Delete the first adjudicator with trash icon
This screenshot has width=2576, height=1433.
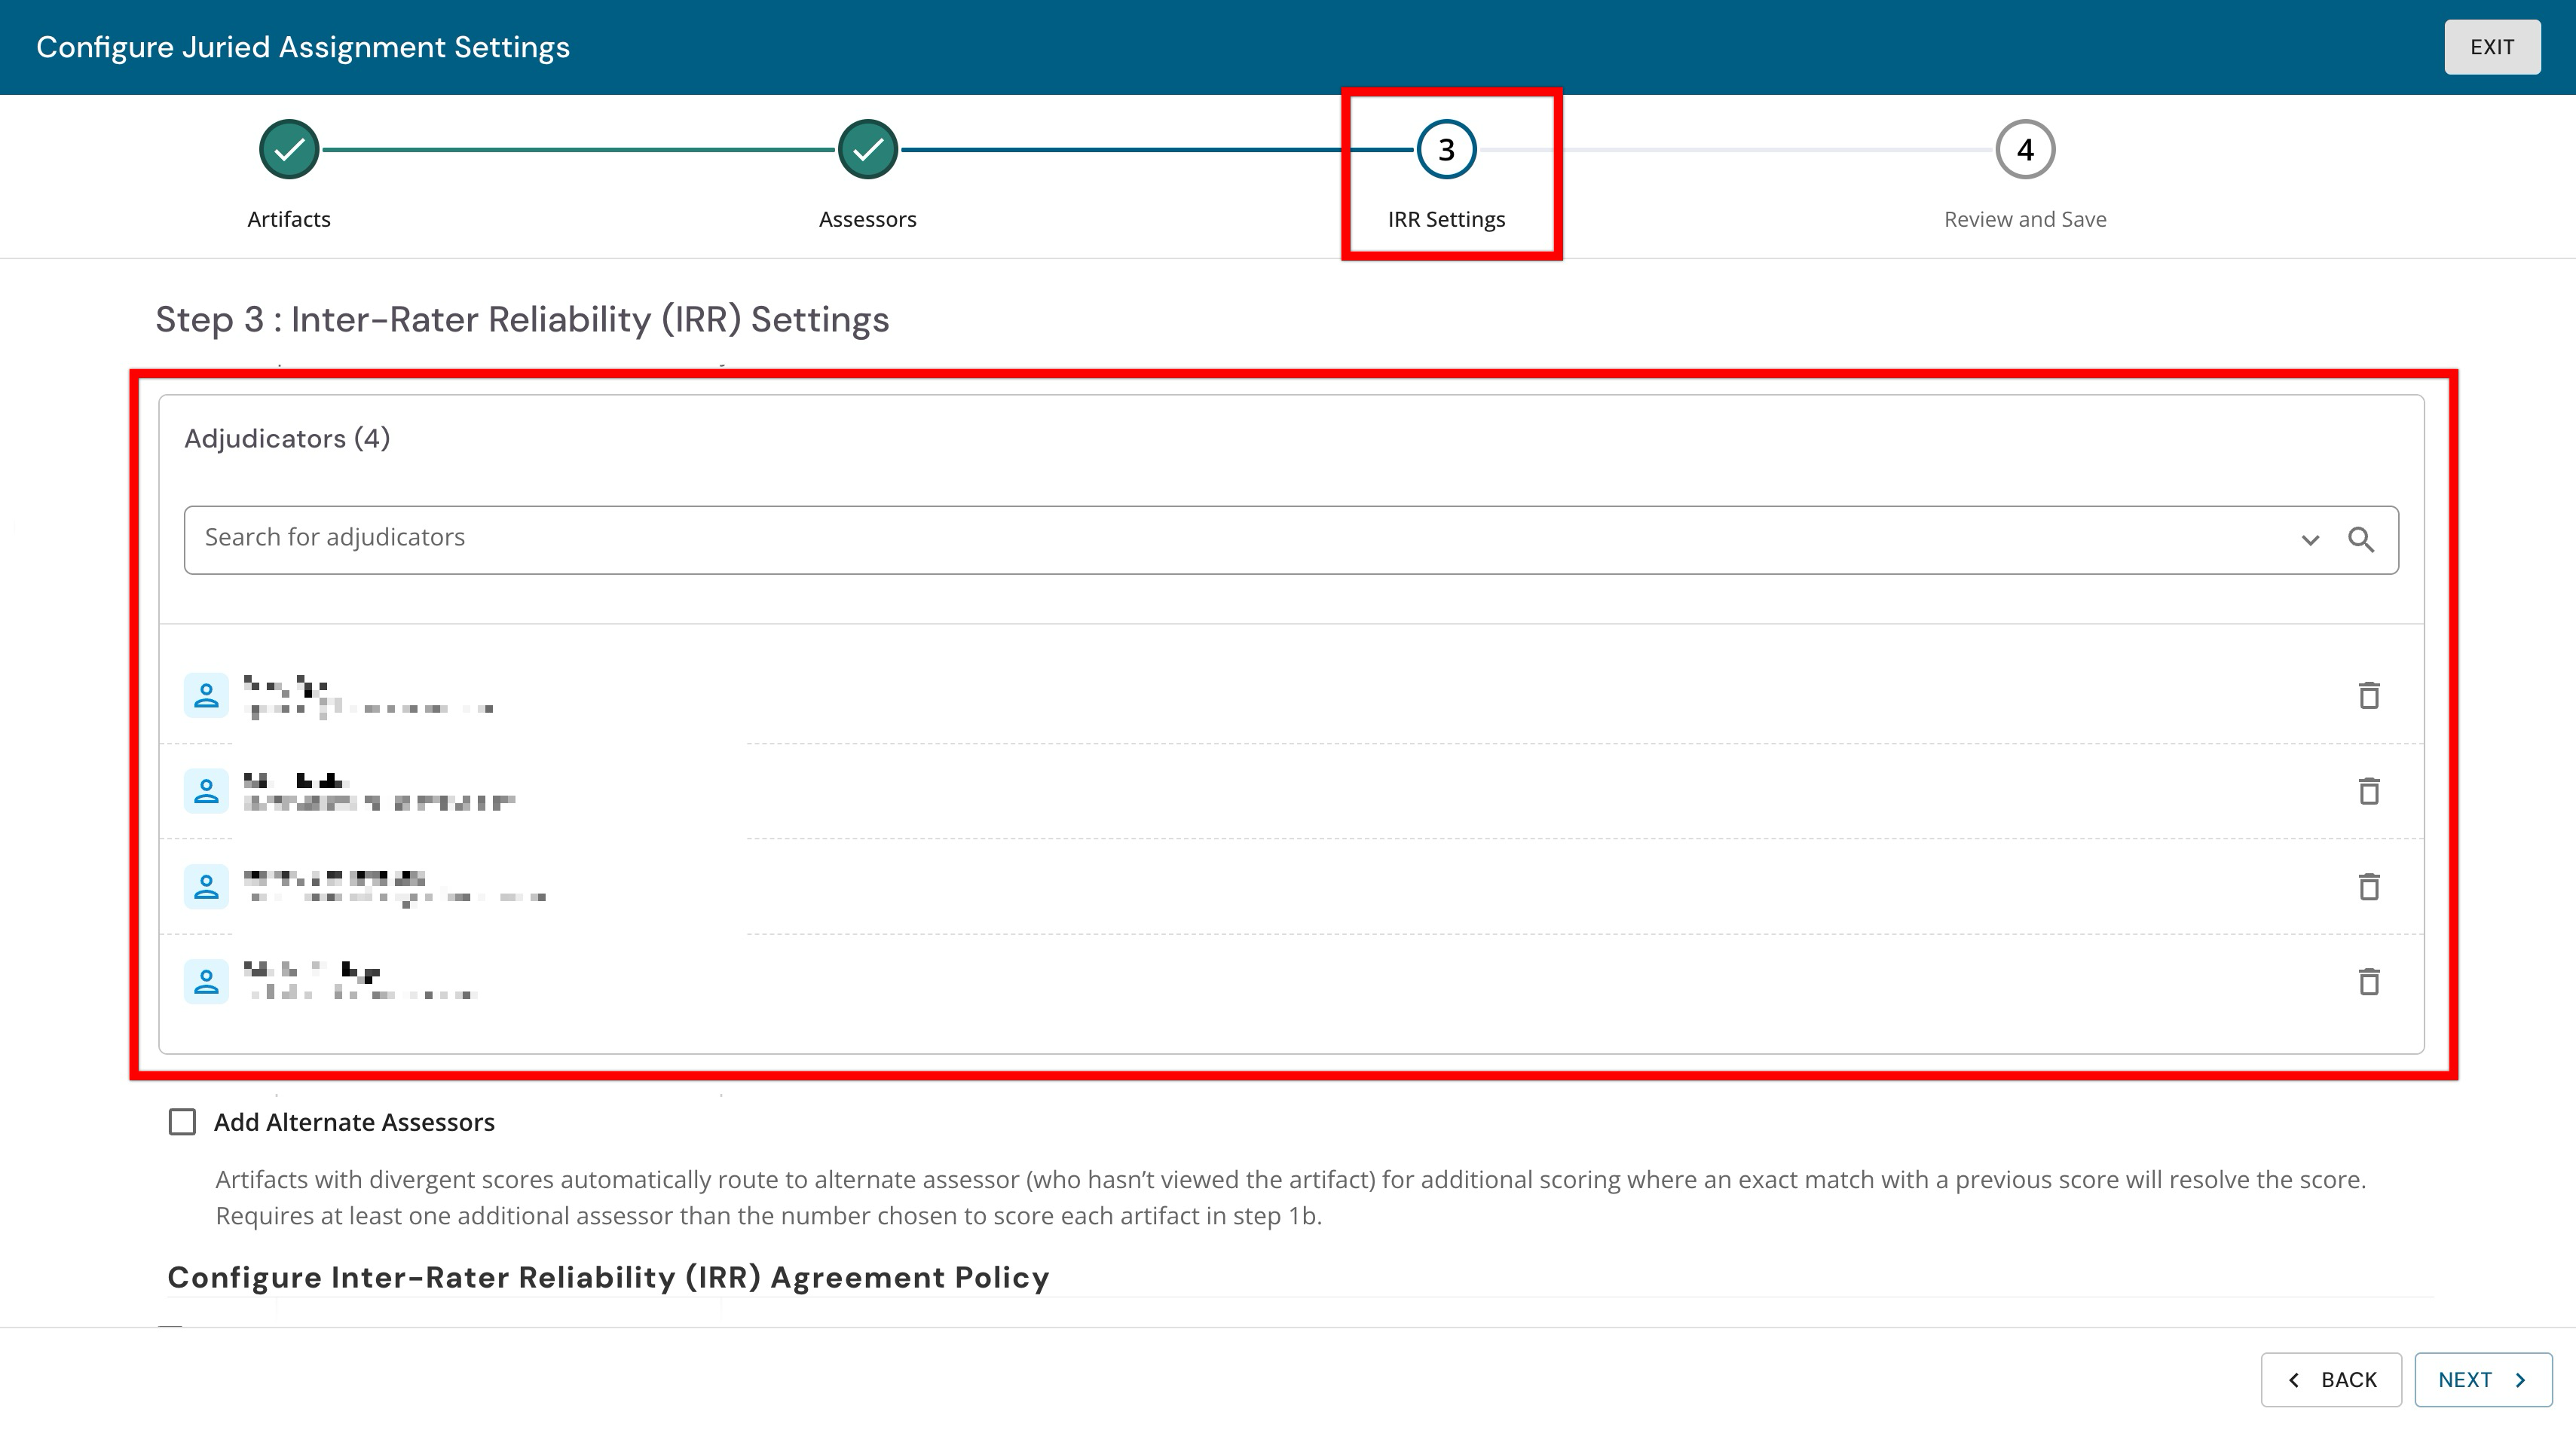point(2368,695)
